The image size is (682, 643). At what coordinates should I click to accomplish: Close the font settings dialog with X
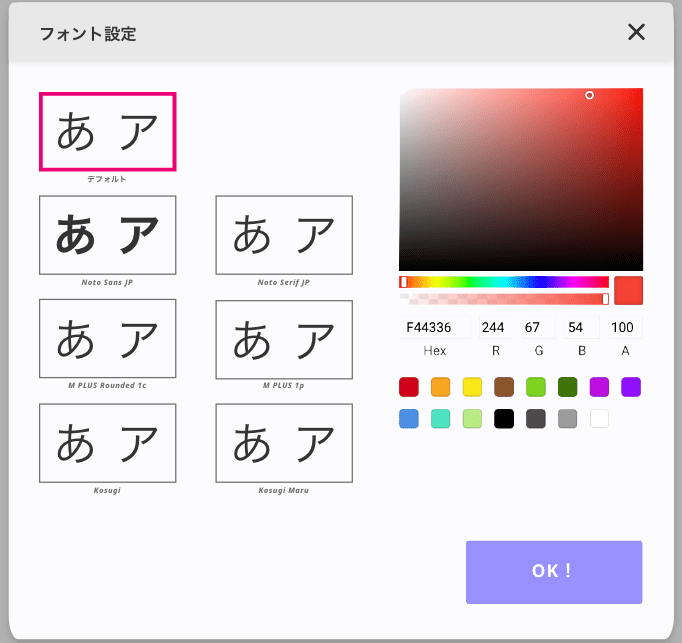coord(636,32)
